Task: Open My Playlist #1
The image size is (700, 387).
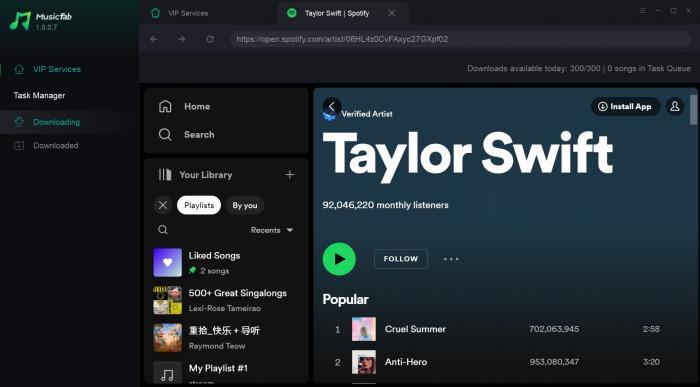Action: (x=226, y=372)
